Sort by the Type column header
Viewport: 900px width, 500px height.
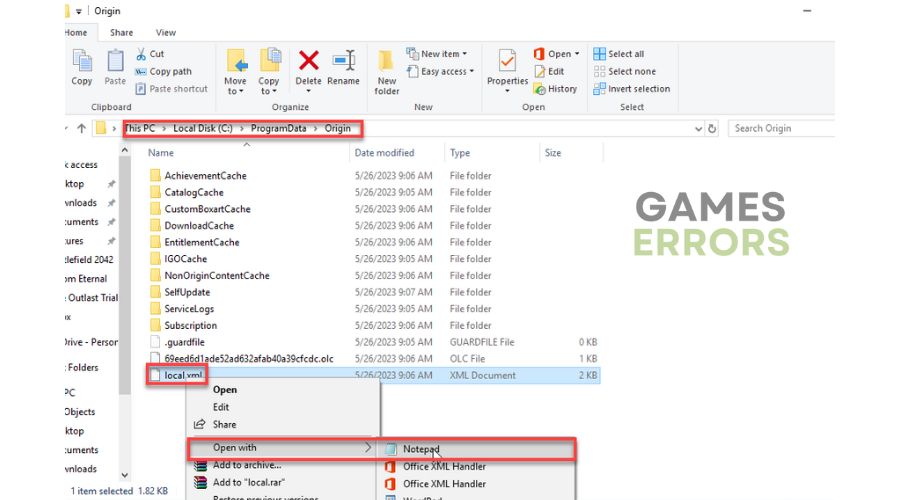pos(460,153)
